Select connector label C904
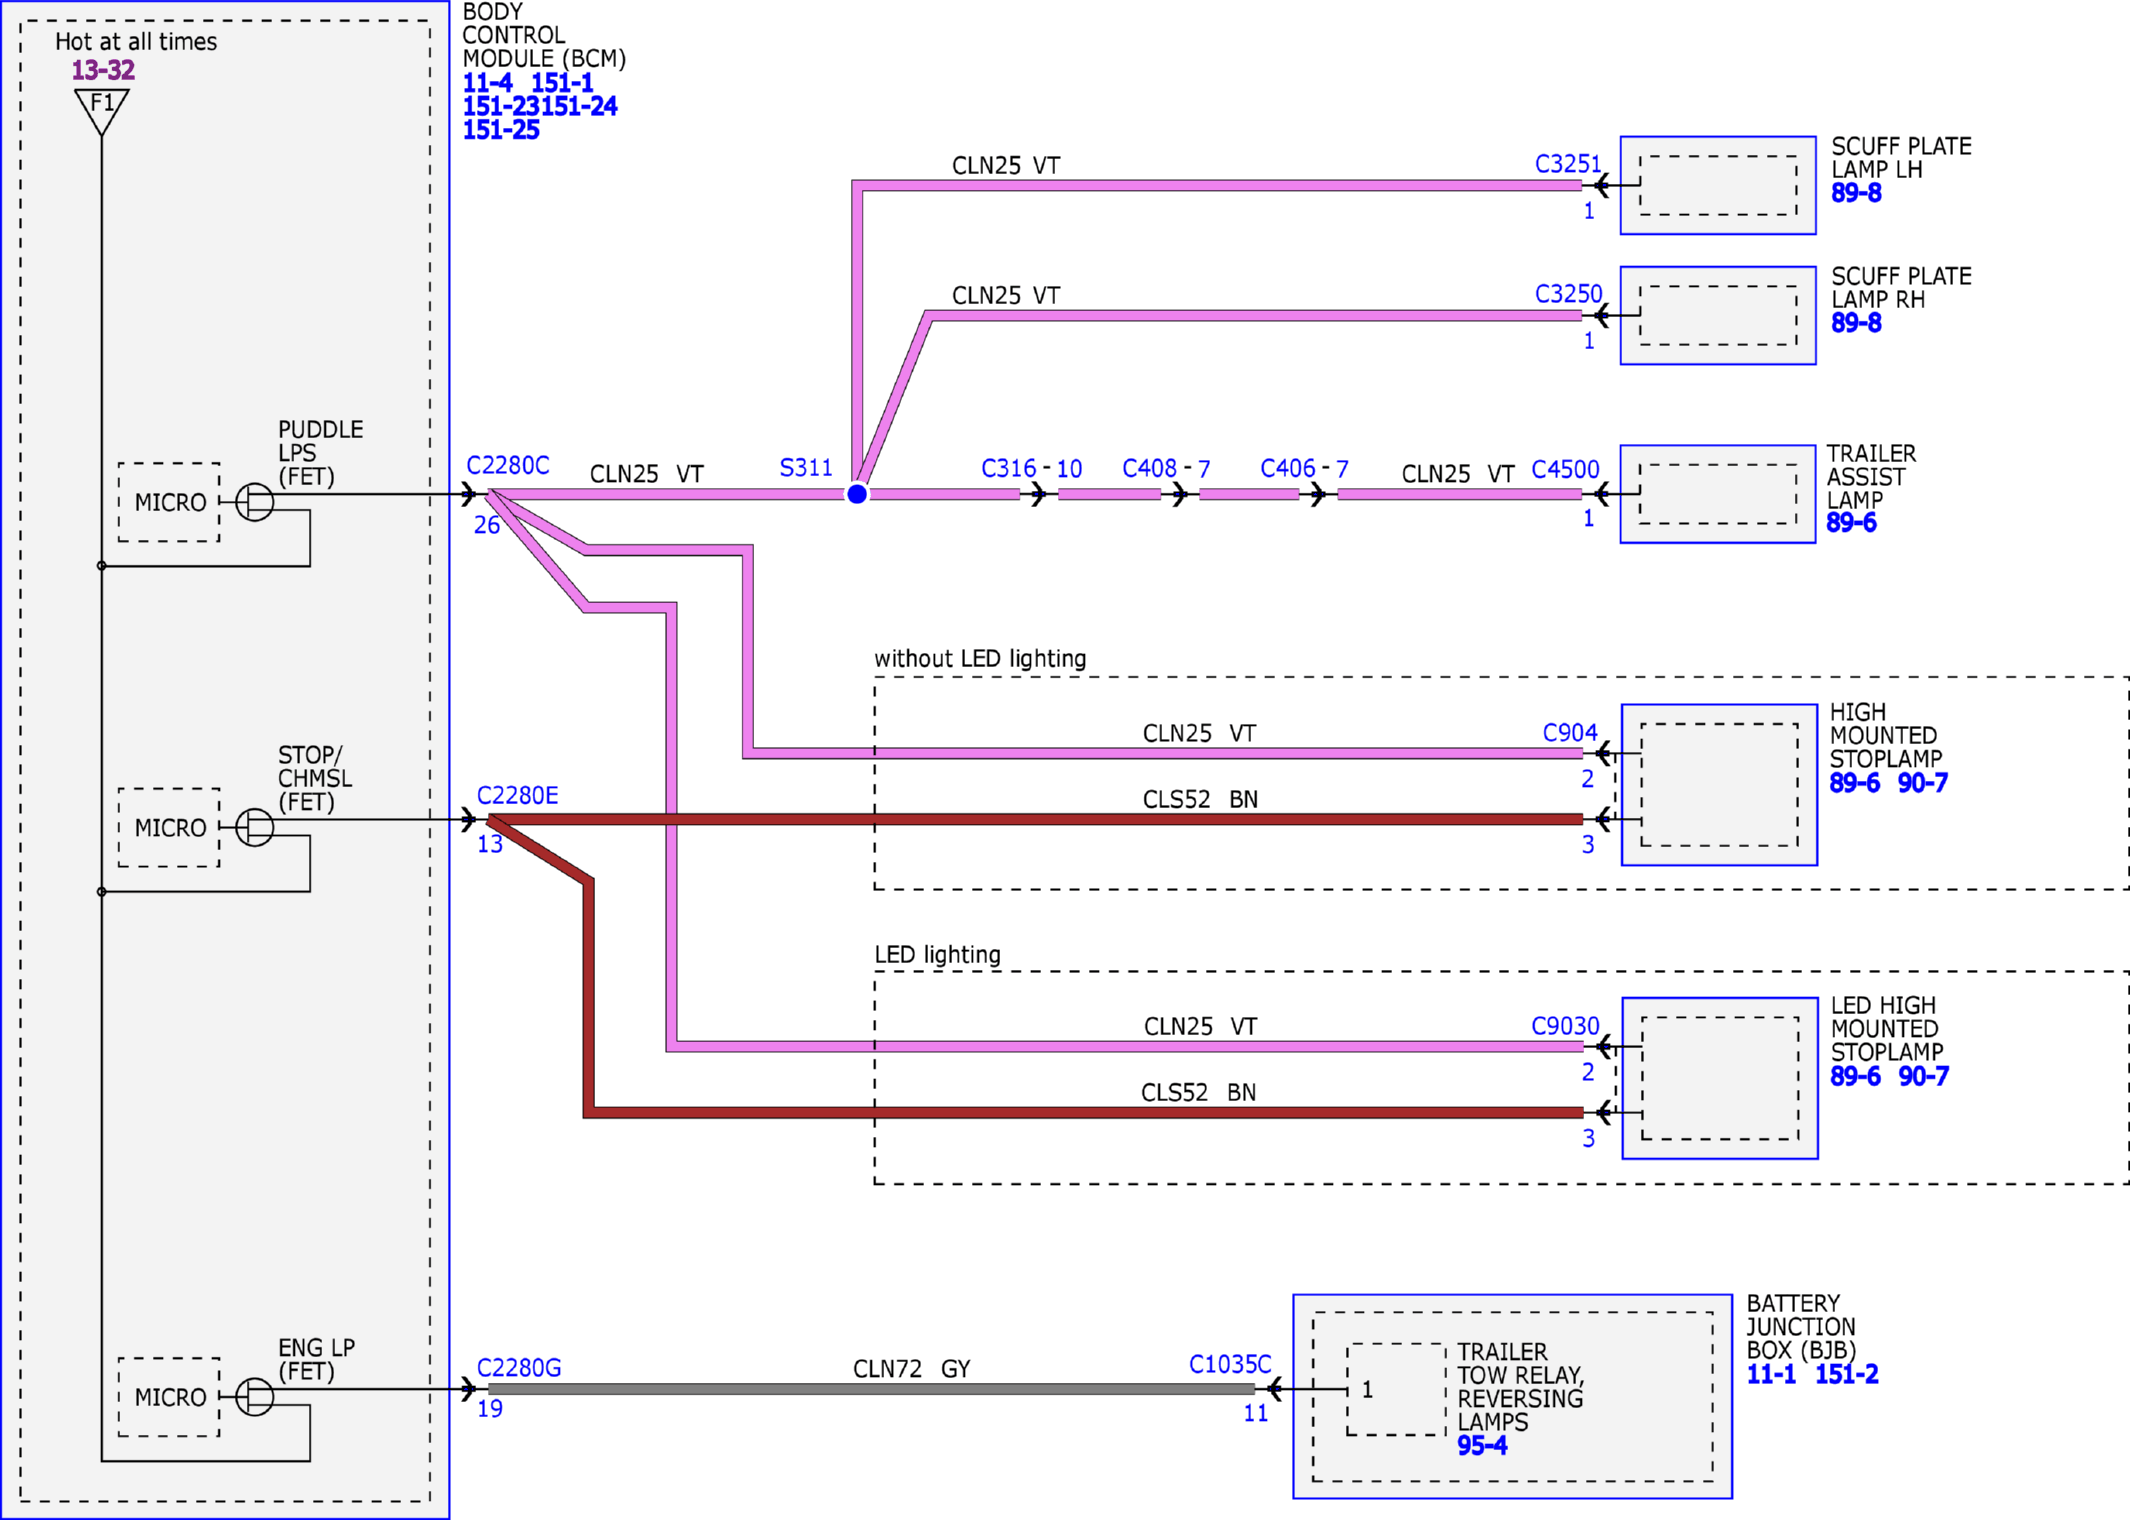The height and width of the screenshot is (1520, 2130). 1570,733
